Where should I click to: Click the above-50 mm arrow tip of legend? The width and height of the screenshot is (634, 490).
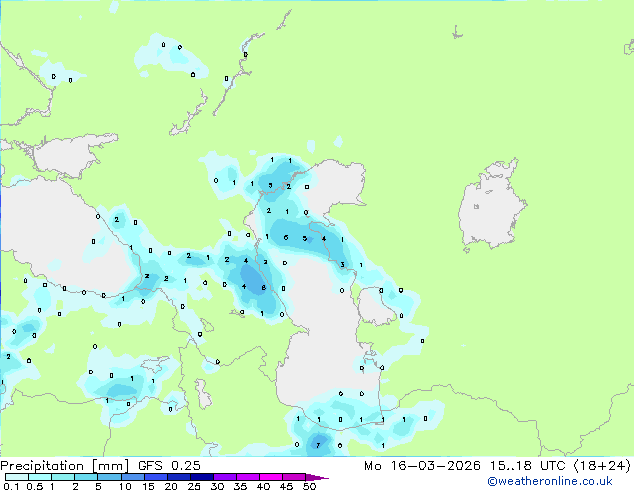click(317, 477)
